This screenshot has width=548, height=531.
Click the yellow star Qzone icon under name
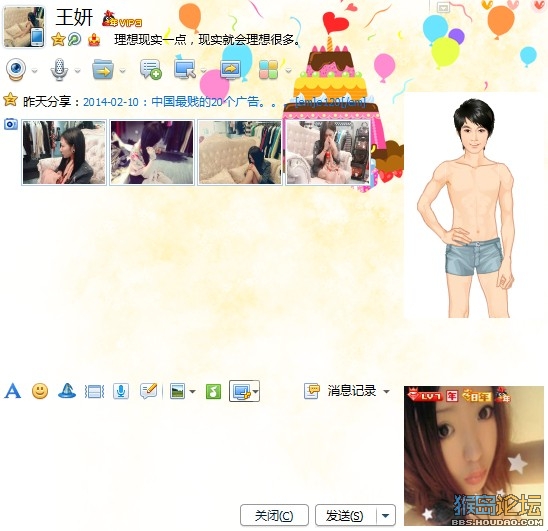coord(58,39)
